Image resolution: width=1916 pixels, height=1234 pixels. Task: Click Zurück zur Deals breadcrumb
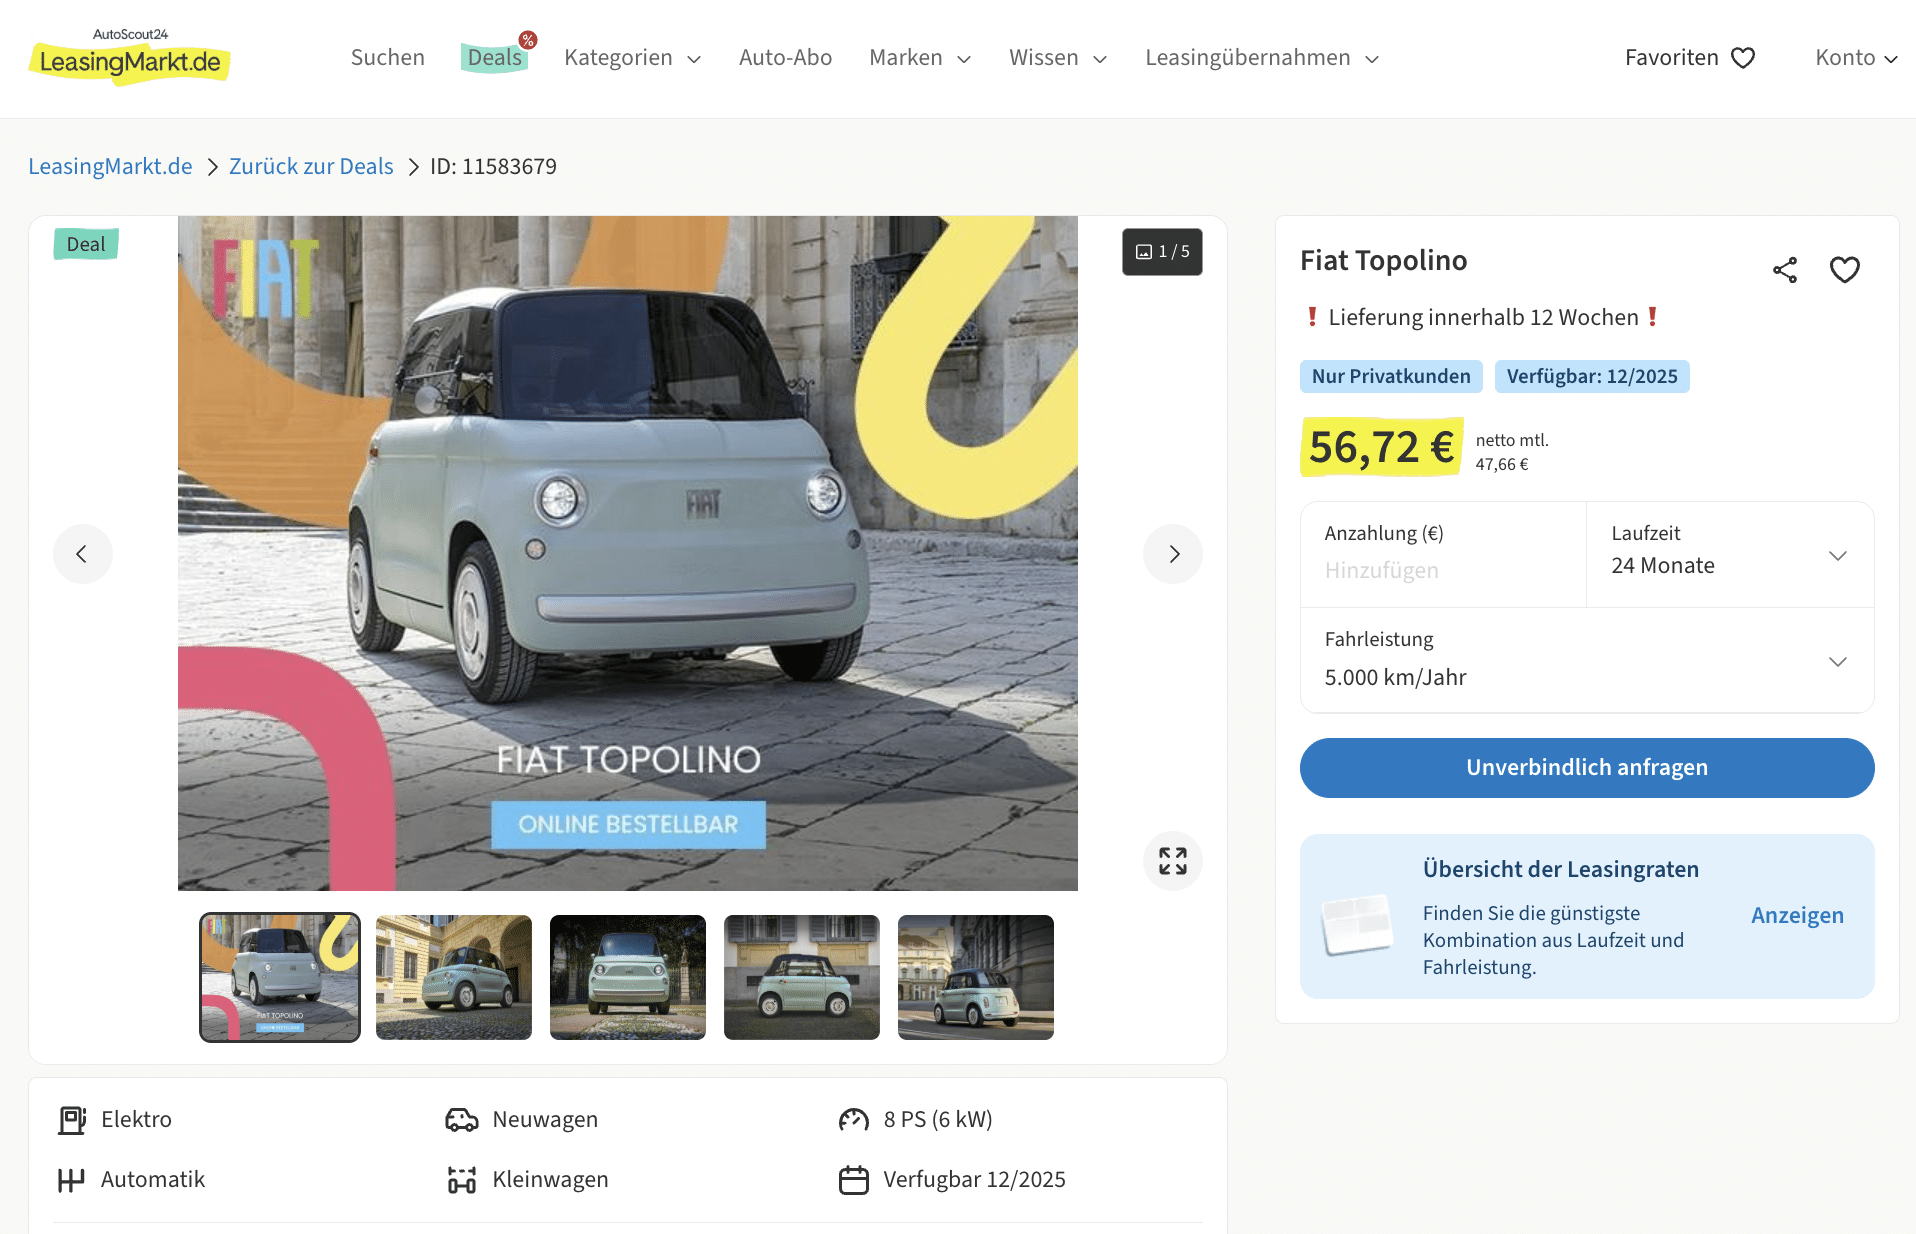tap(311, 166)
